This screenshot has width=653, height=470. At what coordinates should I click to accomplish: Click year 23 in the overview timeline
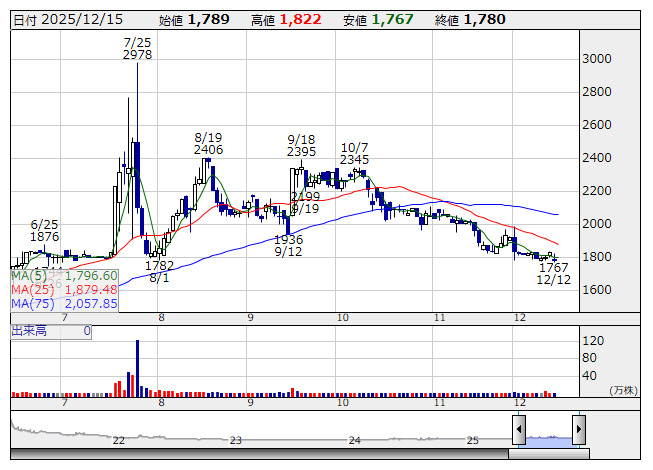point(236,440)
